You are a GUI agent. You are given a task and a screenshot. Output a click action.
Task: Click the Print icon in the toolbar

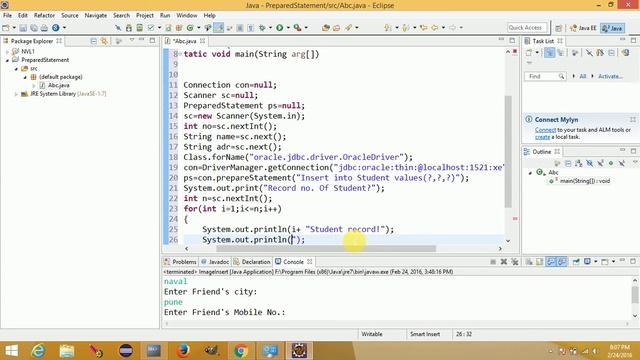44,28
